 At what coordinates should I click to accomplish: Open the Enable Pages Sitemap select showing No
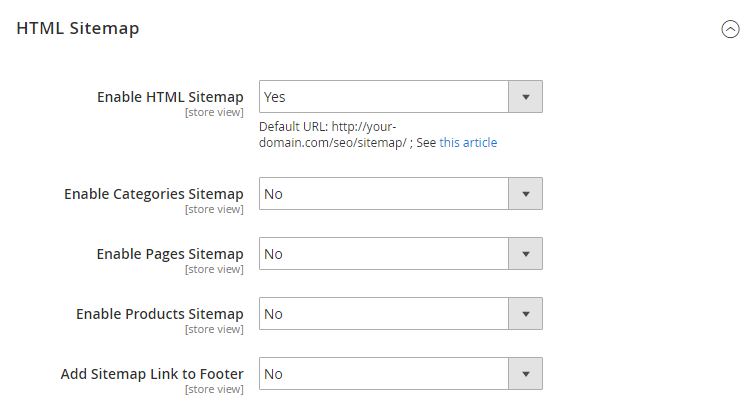pos(401,254)
